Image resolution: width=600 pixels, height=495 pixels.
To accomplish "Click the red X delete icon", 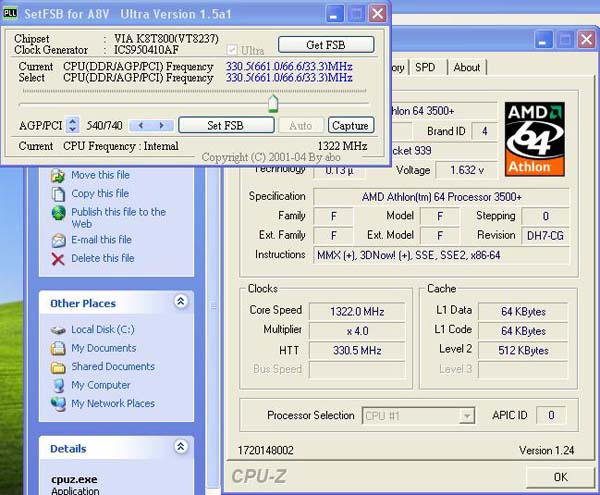I will [58, 259].
